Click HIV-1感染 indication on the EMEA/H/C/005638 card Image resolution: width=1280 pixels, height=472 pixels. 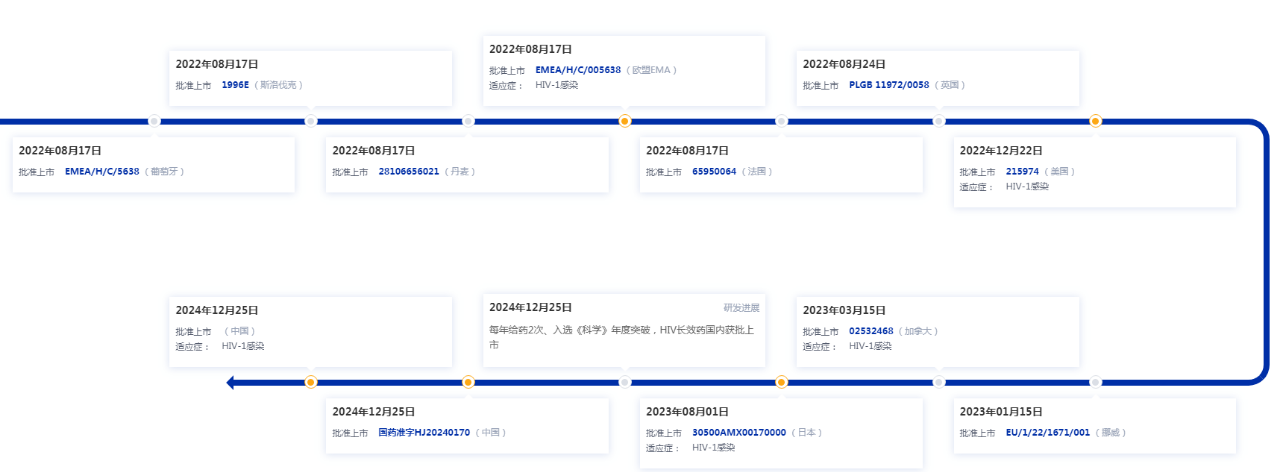click(556, 85)
